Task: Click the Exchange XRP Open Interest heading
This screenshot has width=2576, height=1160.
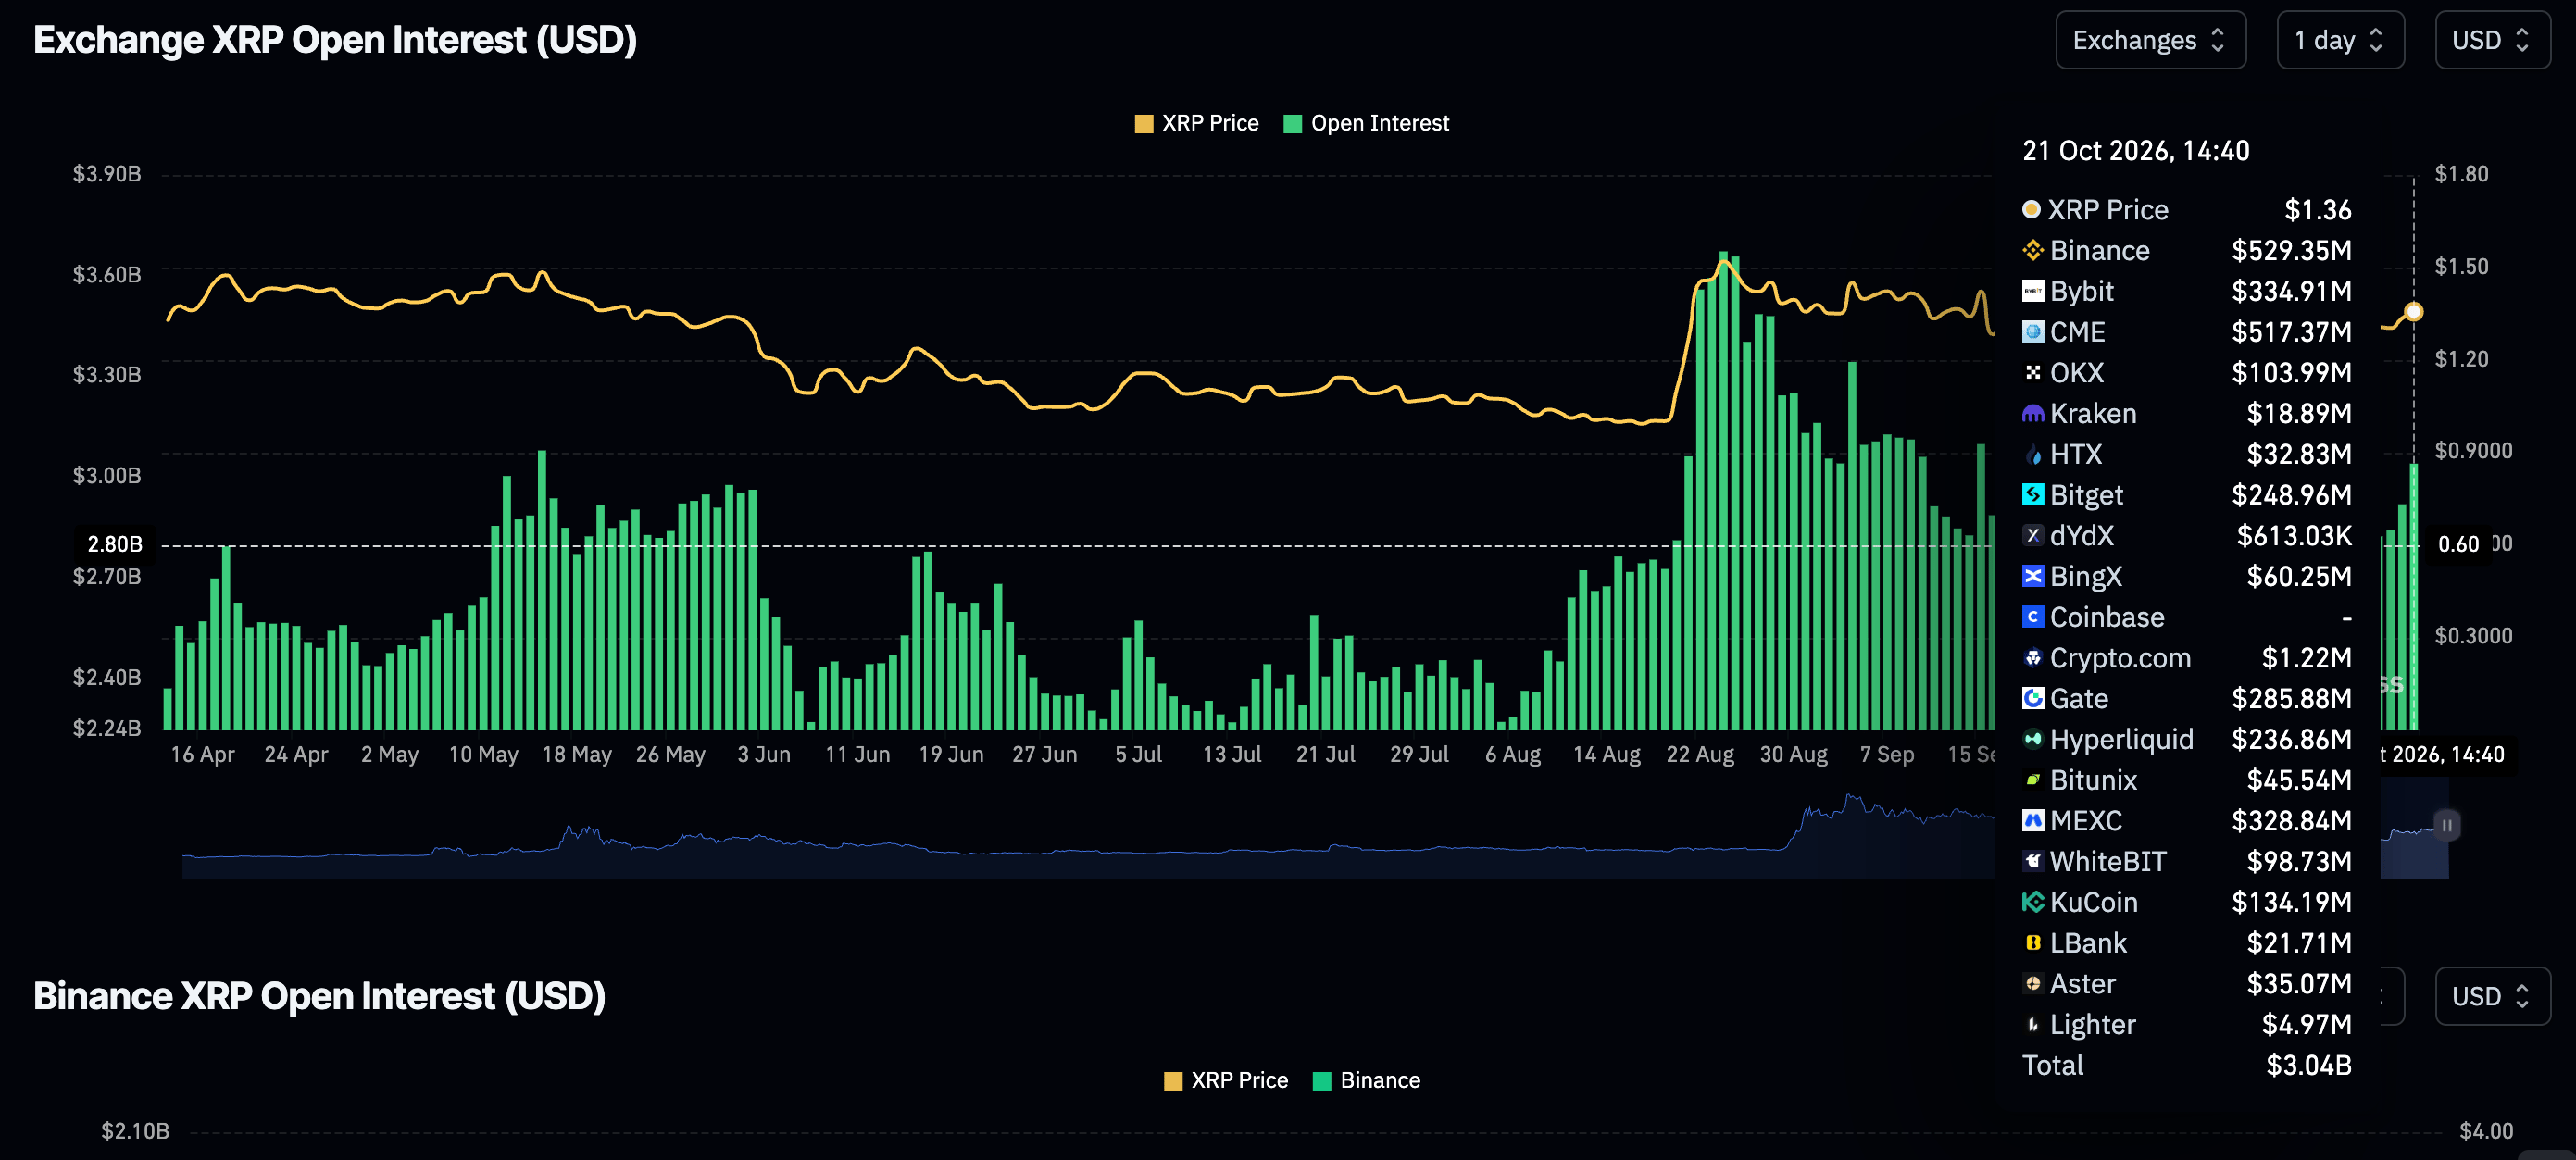Action: pyautogui.click(x=335, y=40)
